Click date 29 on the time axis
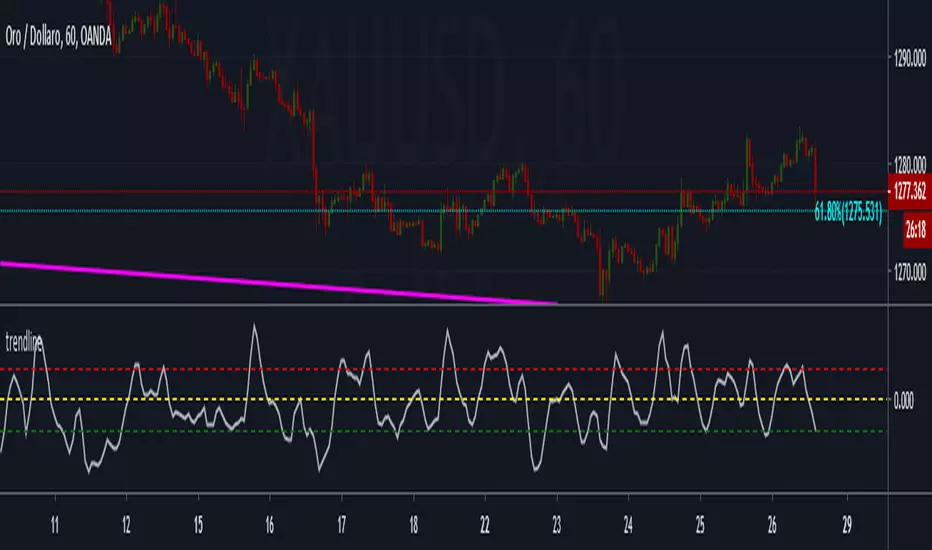 click(847, 525)
